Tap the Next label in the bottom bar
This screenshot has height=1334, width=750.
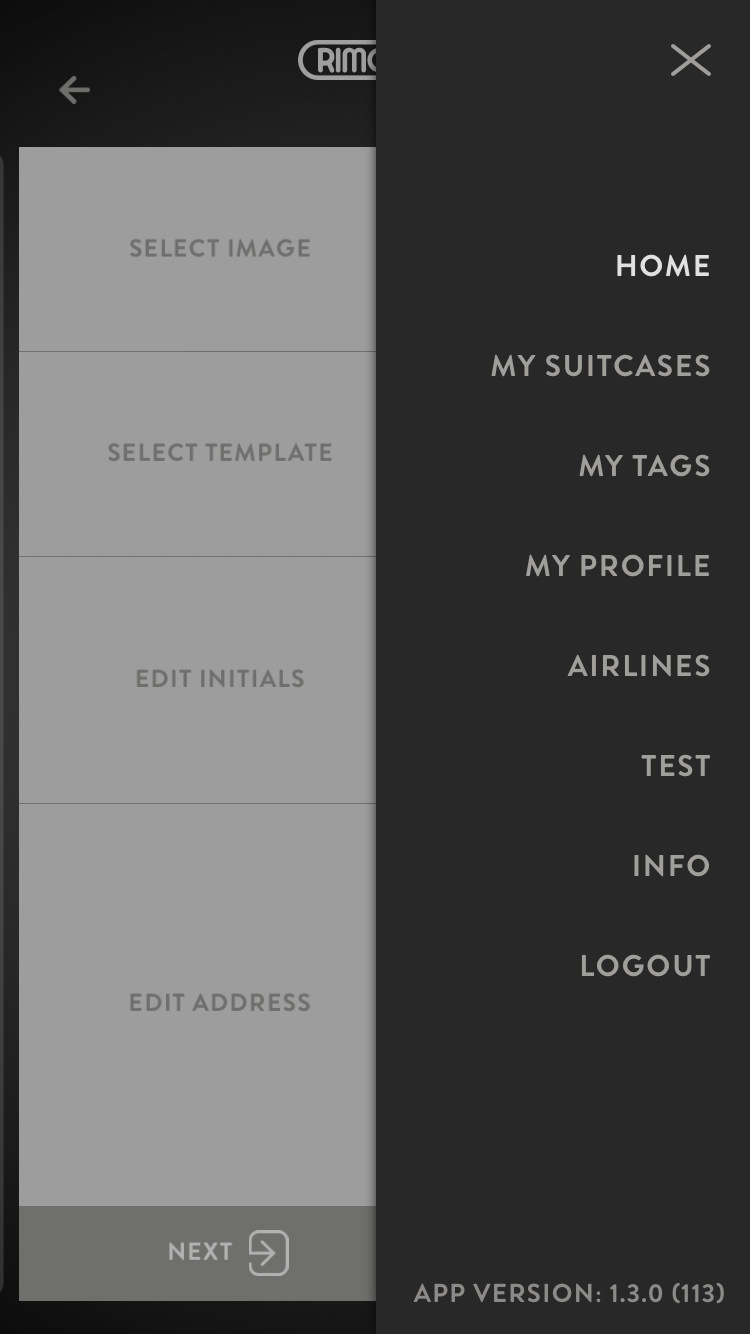tap(200, 1252)
